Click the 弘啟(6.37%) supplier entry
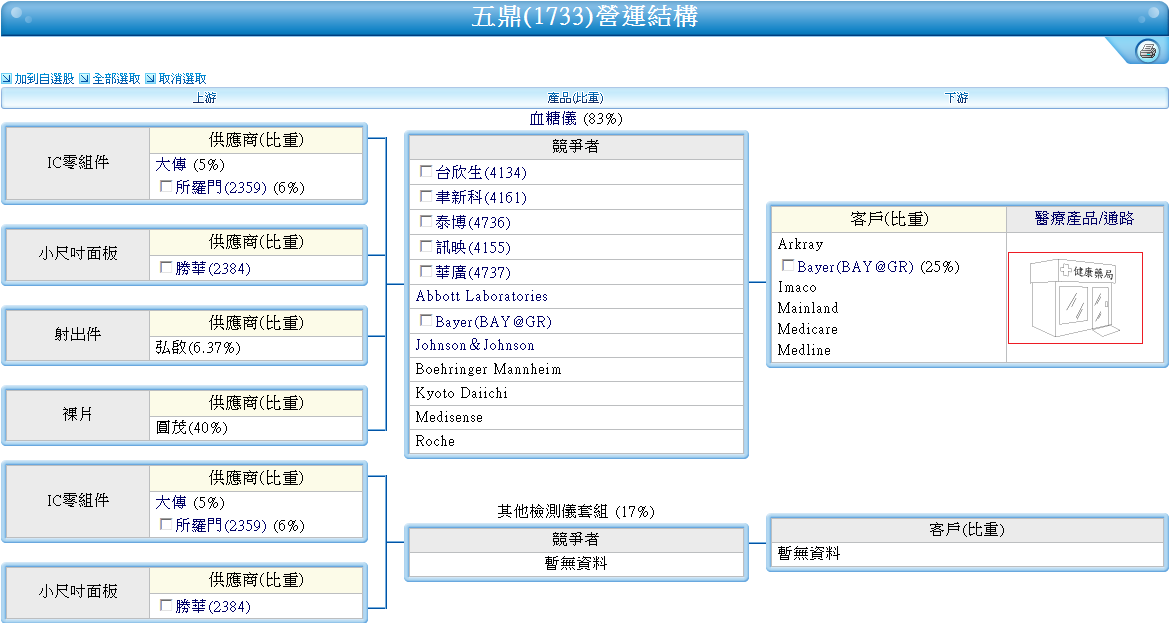 click(198, 348)
